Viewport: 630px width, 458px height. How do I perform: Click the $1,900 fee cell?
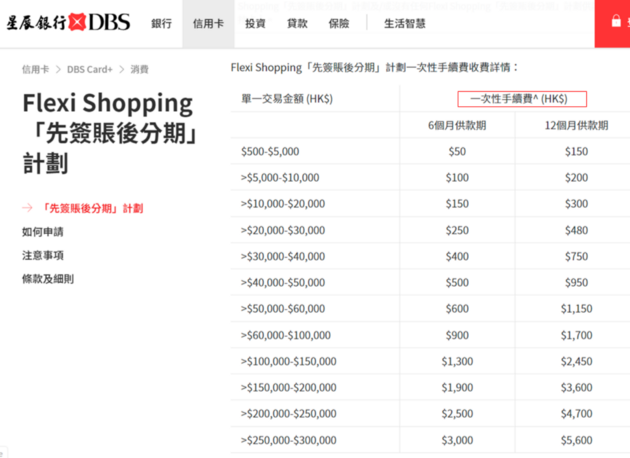(x=457, y=387)
